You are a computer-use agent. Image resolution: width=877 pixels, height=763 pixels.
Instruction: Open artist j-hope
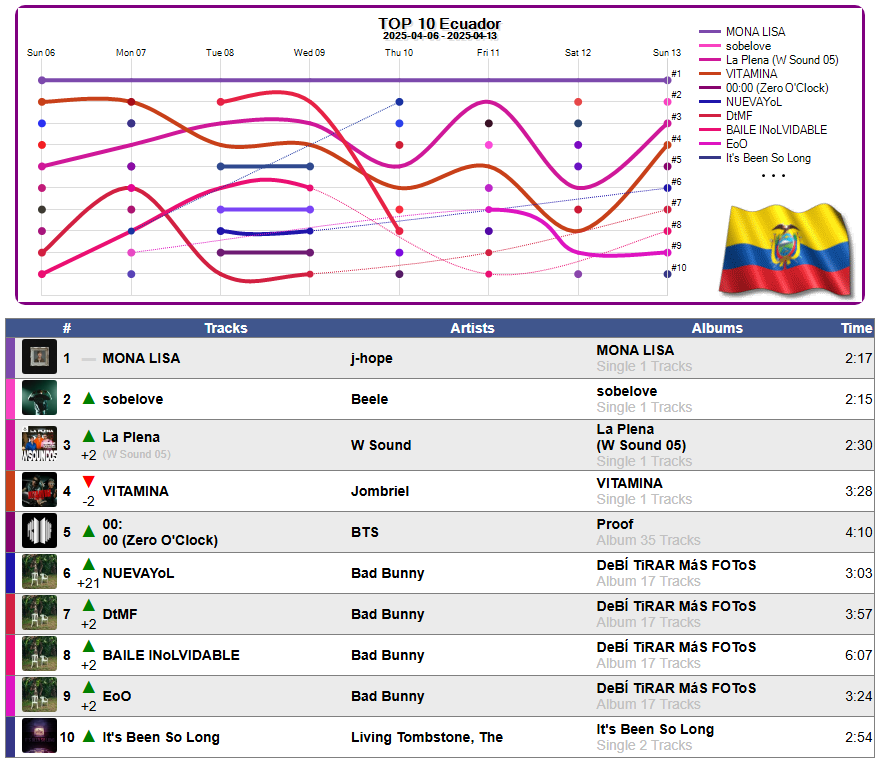(371, 359)
